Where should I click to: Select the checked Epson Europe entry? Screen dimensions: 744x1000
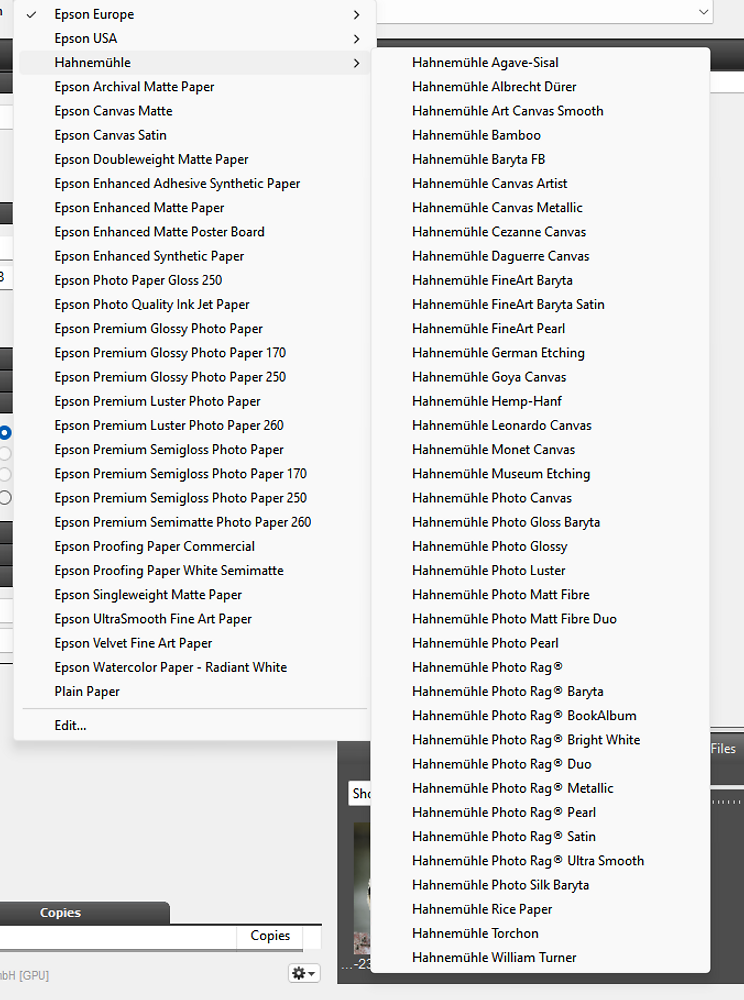194,14
